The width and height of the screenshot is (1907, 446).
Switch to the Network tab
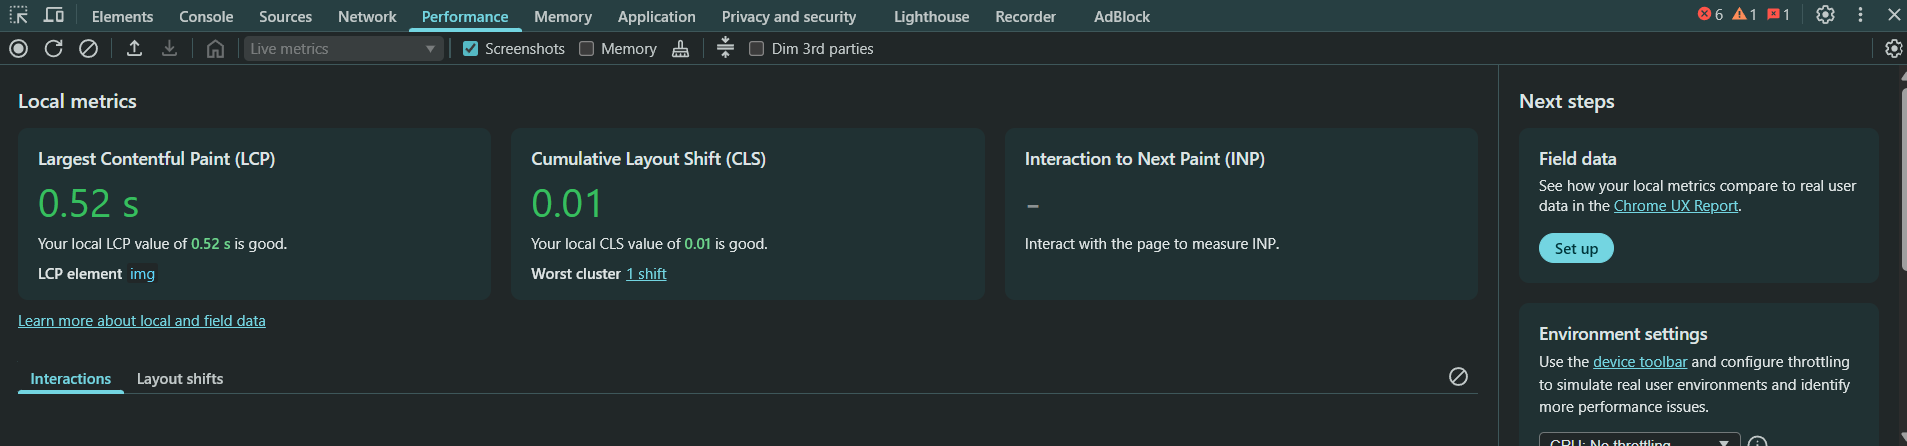click(x=367, y=16)
